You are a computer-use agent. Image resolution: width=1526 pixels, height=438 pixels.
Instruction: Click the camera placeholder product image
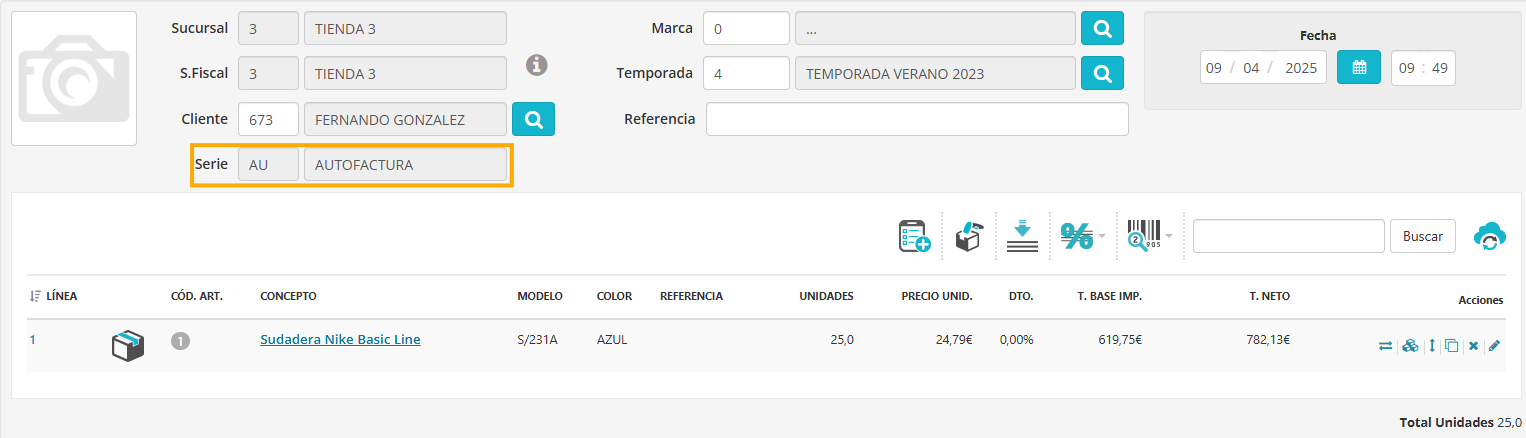(74, 79)
